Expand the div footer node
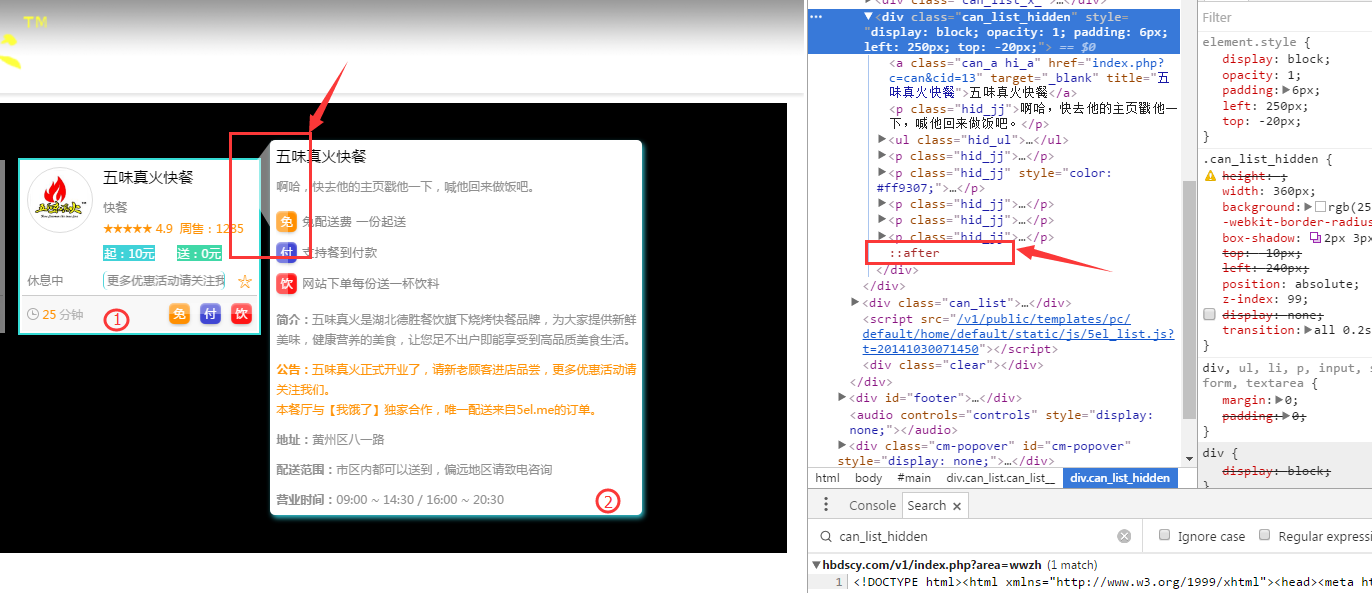The height and width of the screenshot is (593, 1372). 843,398
